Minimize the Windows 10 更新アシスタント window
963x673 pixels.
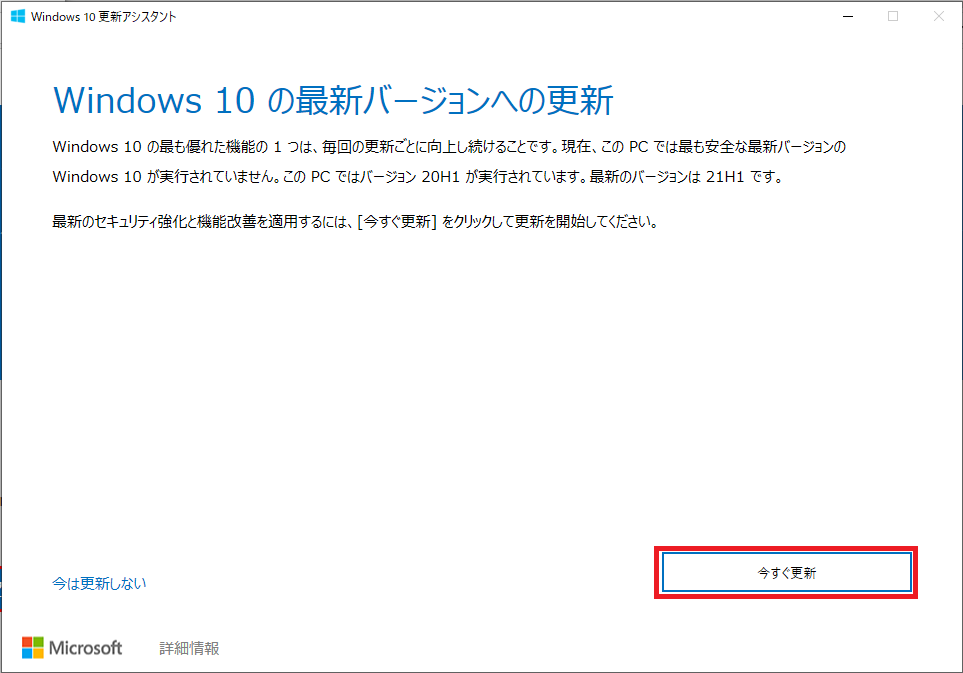[x=848, y=17]
